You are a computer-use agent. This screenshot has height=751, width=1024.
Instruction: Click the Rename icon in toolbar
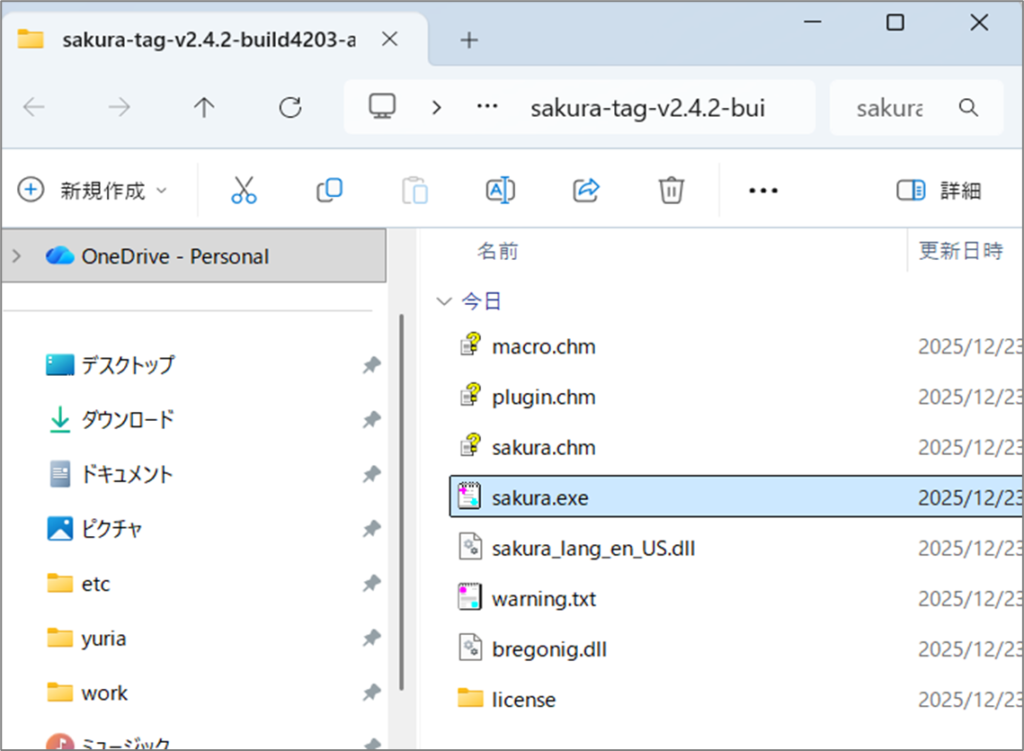coord(500,190)
